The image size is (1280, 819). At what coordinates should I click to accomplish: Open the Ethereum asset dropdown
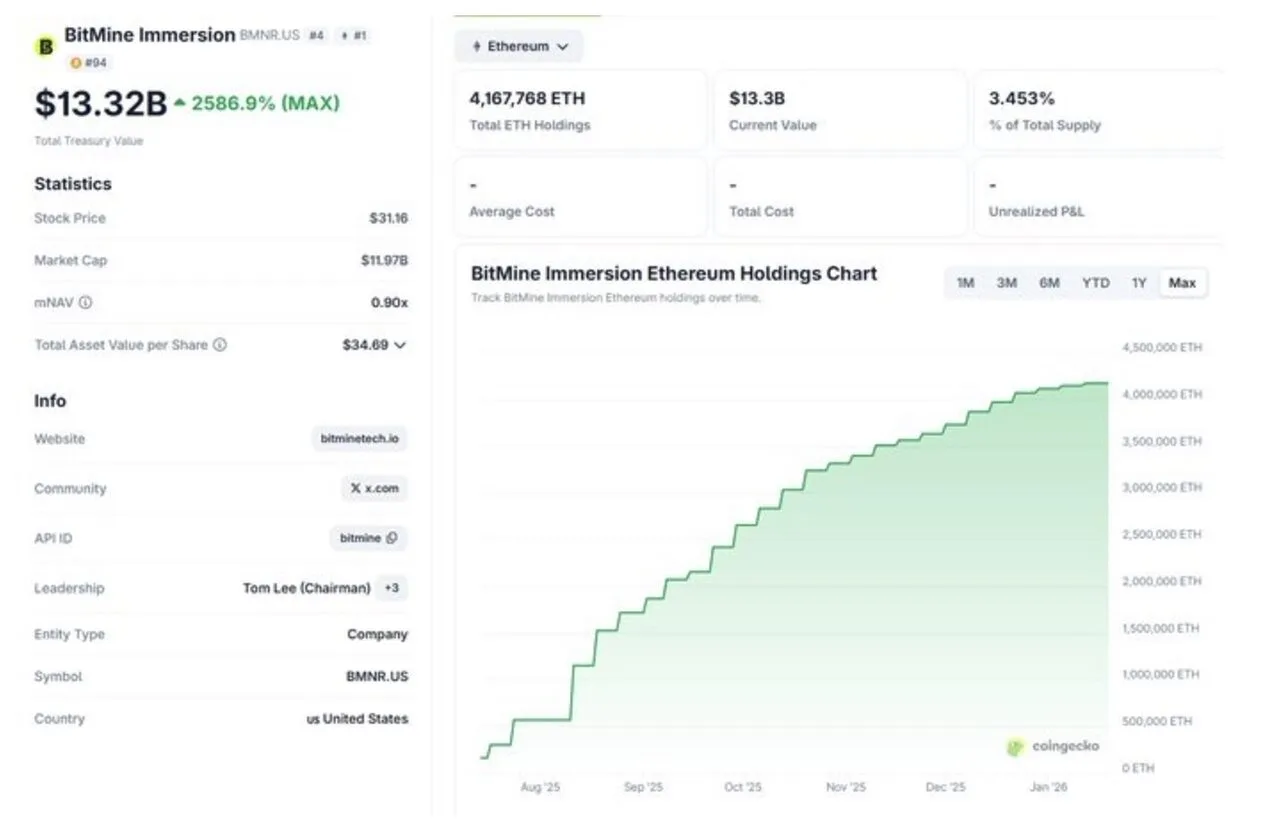(x=519, y=46)
